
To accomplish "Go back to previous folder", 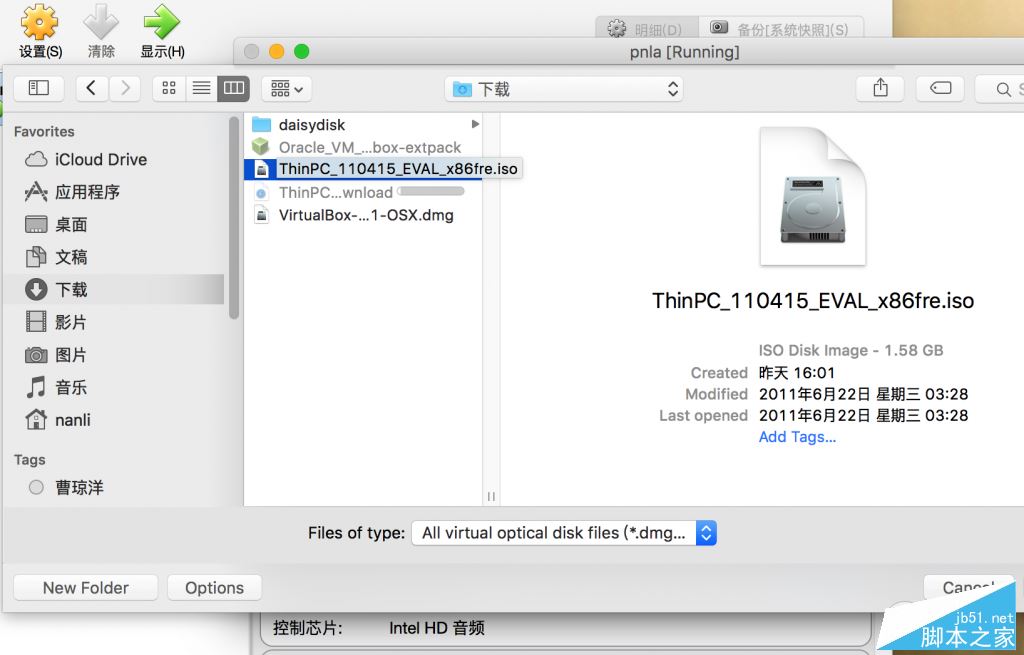I will tap(91, 88).
